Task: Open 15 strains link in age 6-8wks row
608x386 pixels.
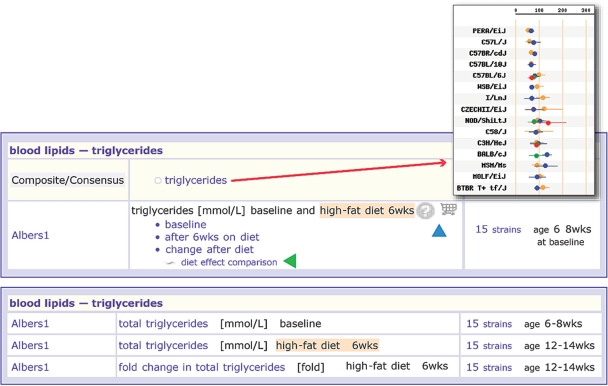Action: (489, 324)
